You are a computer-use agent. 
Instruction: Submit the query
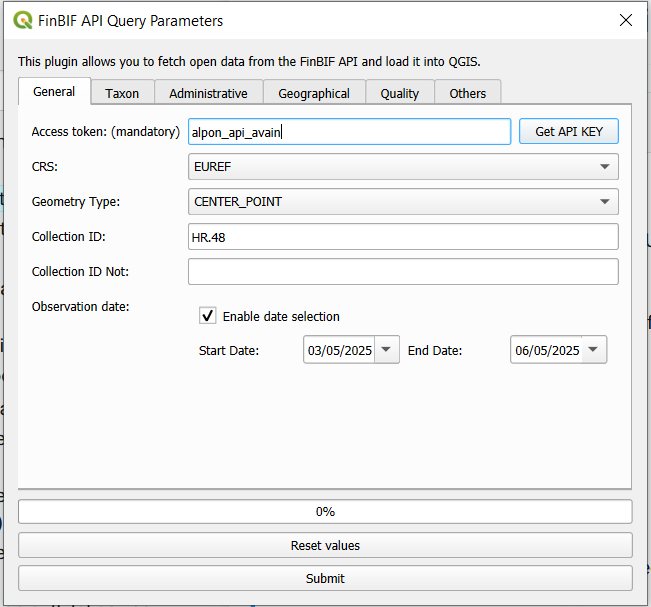(325, 578)
